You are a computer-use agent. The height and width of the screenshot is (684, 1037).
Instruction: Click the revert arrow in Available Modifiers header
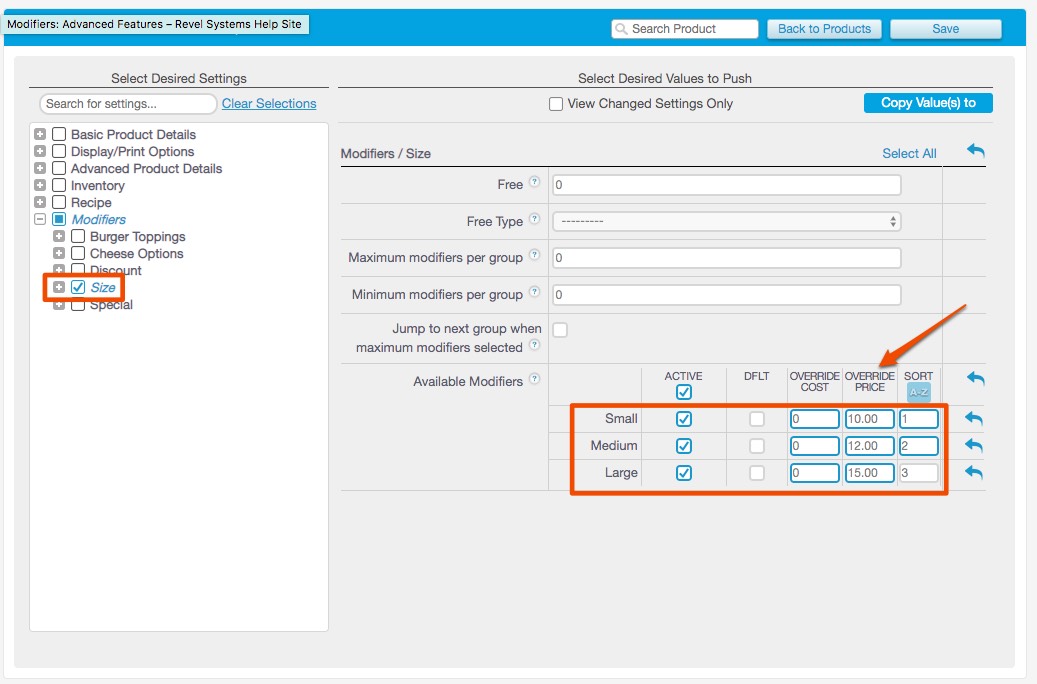[975, 379]
